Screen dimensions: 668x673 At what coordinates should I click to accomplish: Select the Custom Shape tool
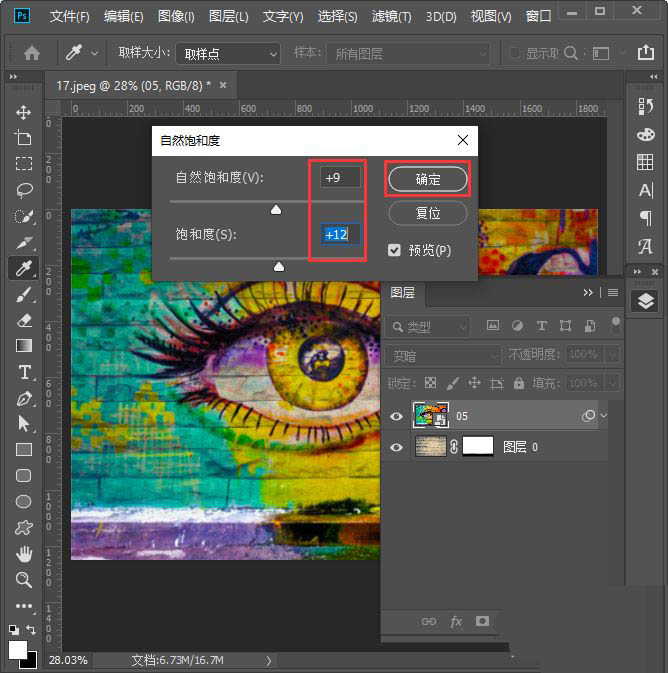click(x=24, y=527)
